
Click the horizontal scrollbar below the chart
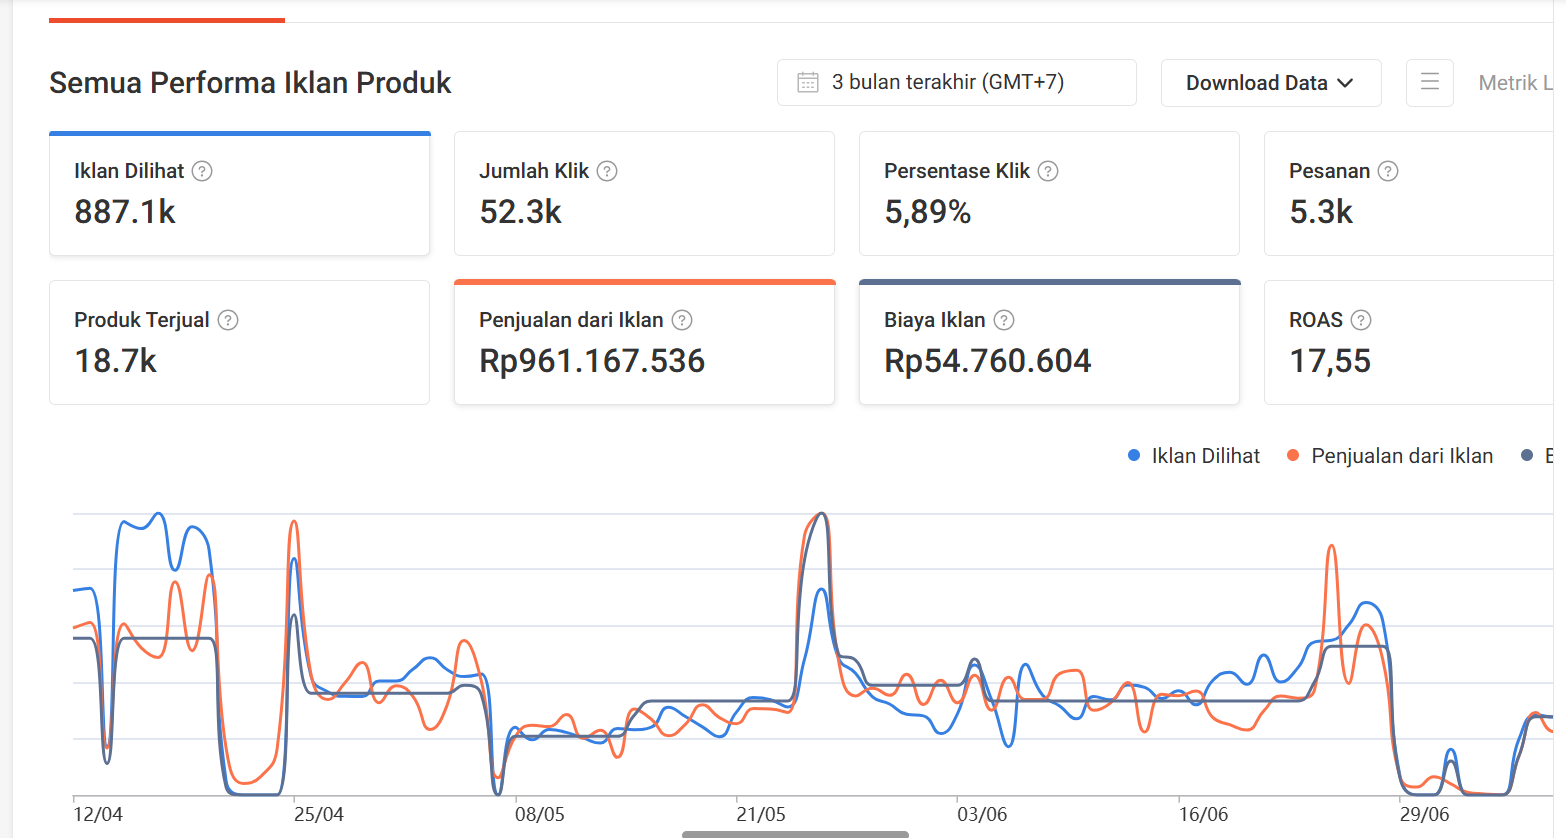pos(795,834)
